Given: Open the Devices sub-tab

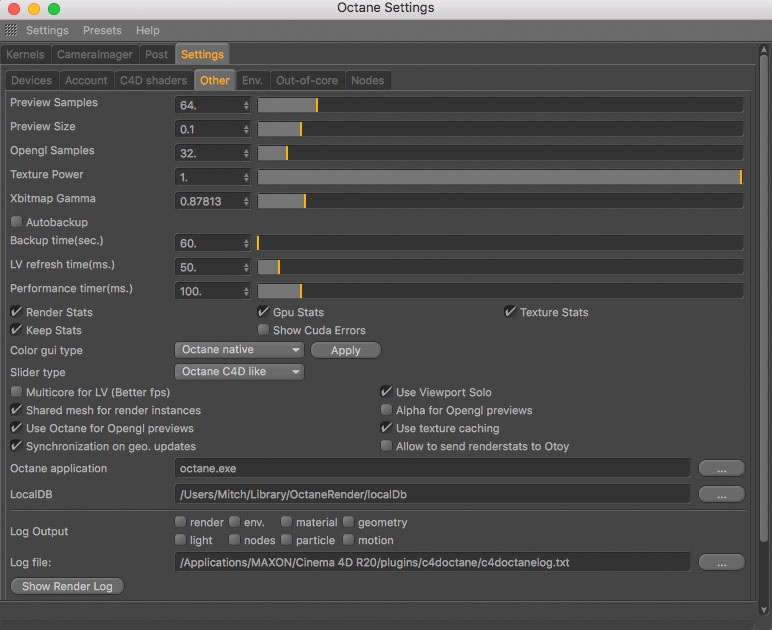Looking at the screenshot, I should (32, 81).
